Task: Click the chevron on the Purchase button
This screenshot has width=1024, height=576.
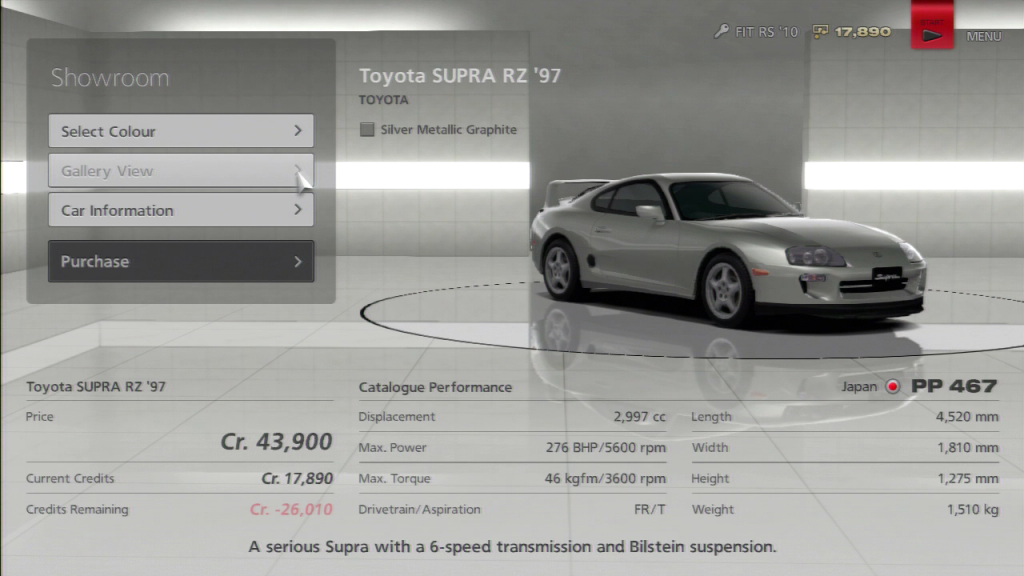Action: tap(298, 262)
